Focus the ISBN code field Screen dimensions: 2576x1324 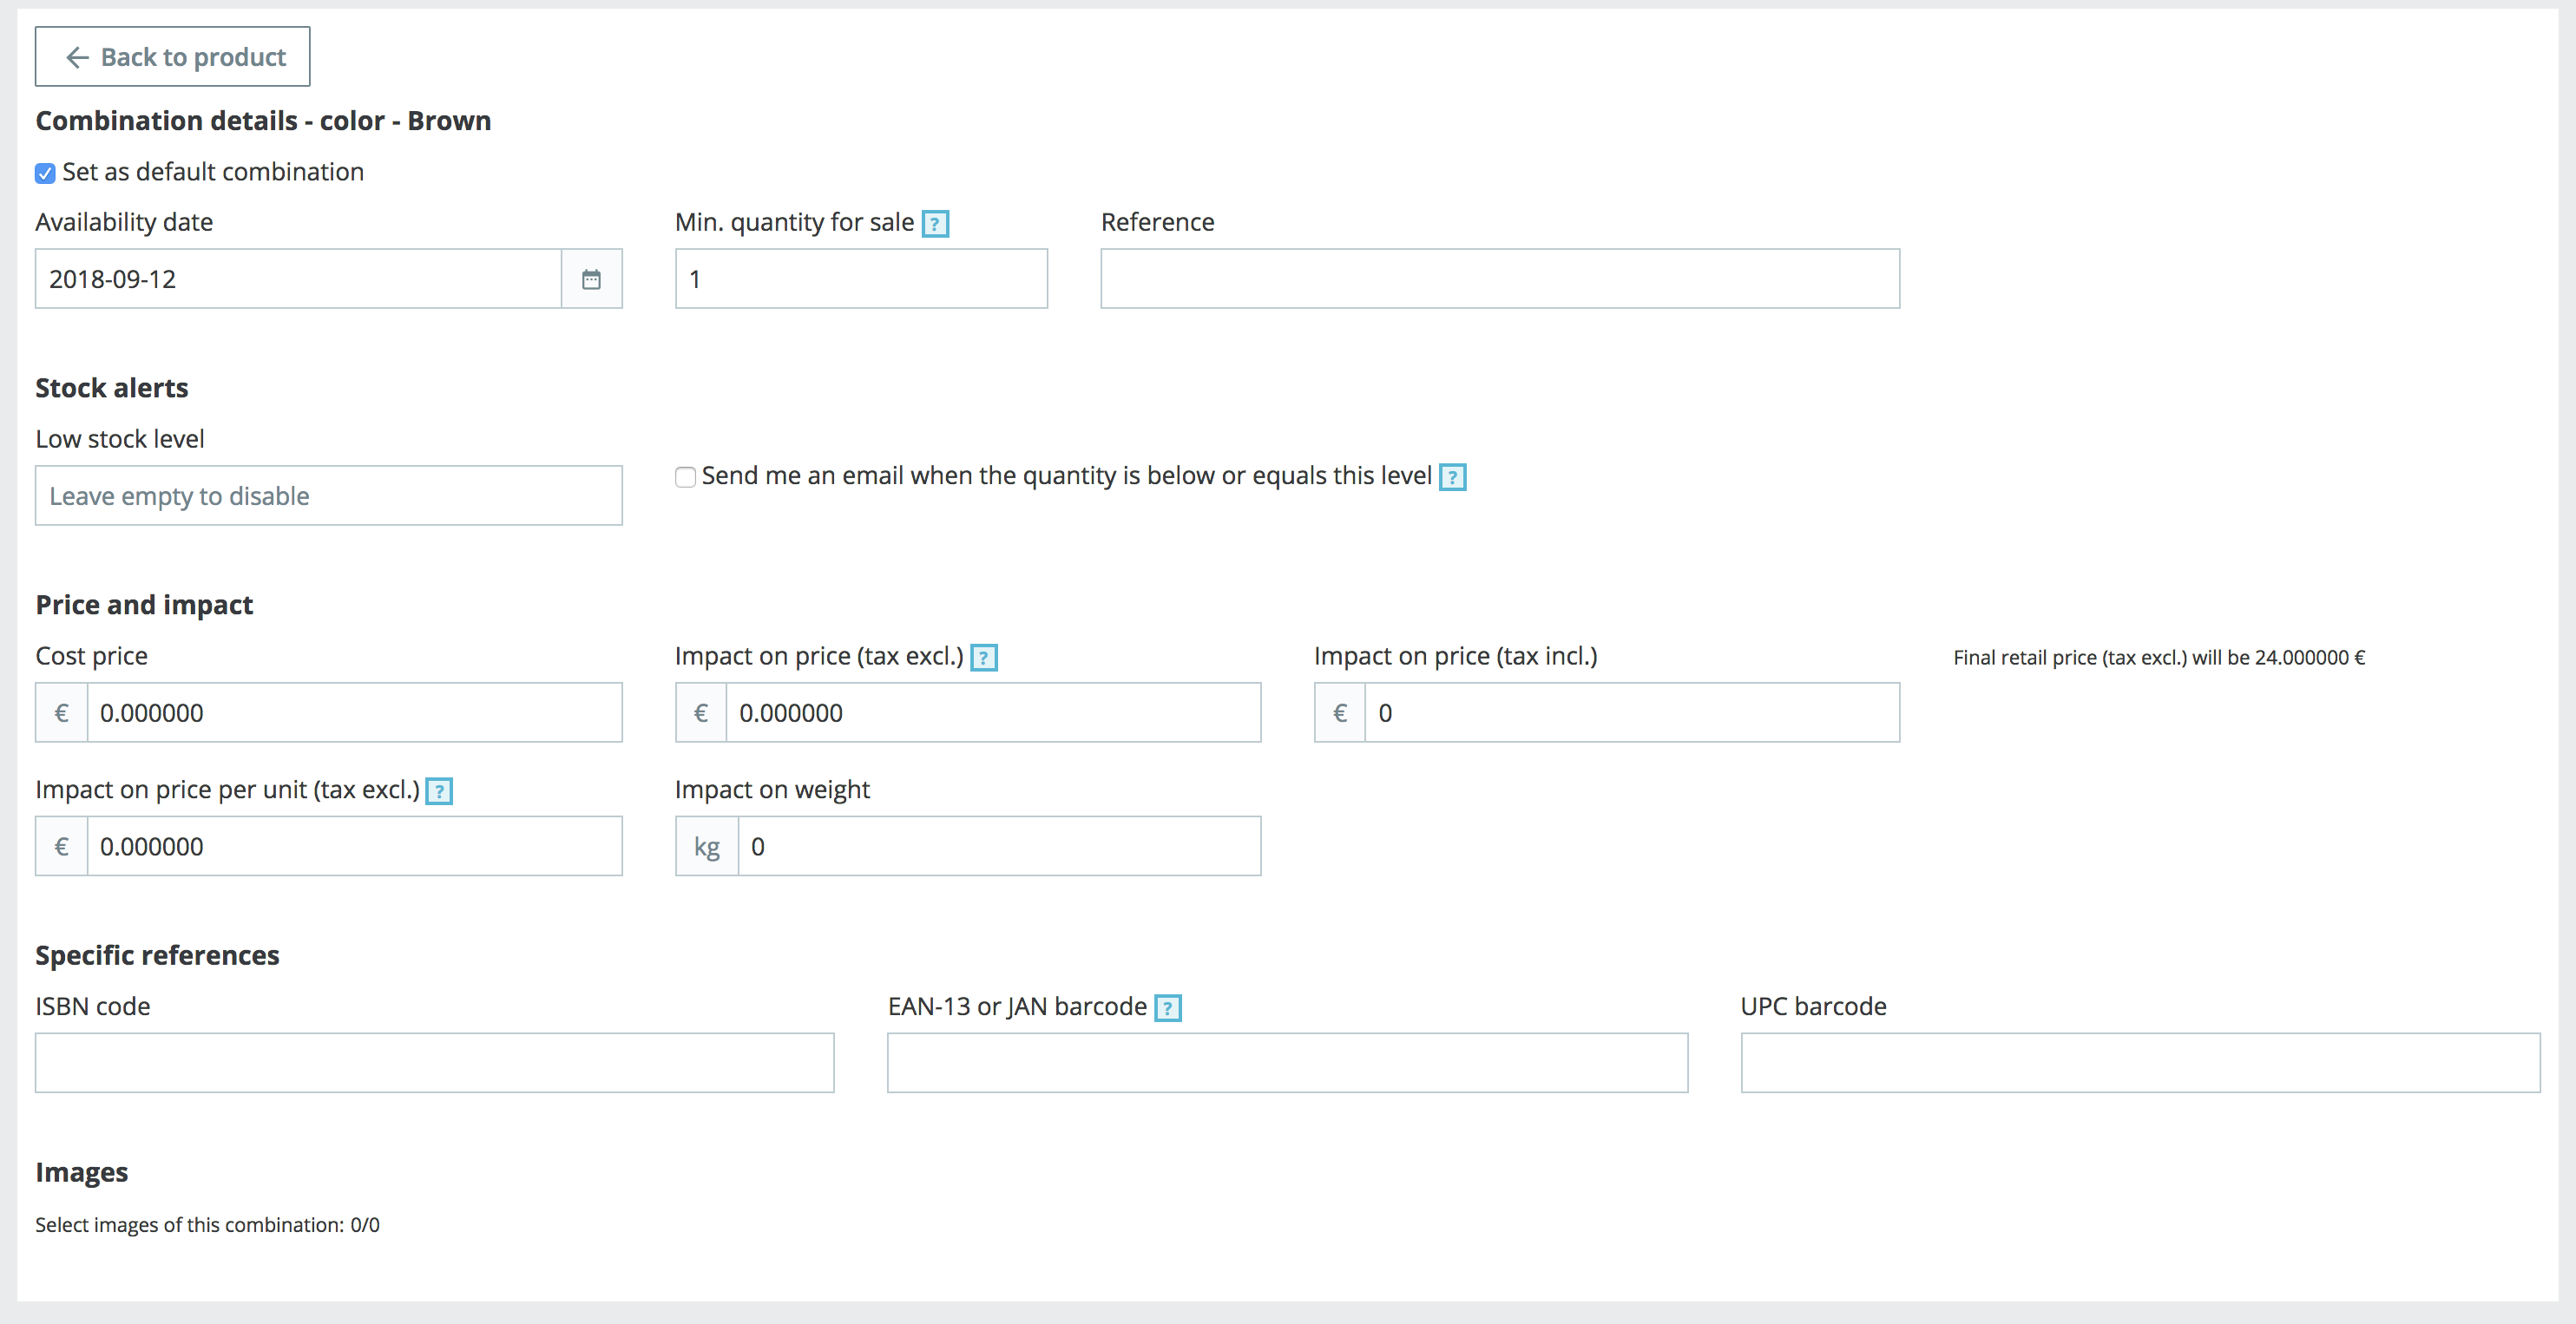(434, 1063)
